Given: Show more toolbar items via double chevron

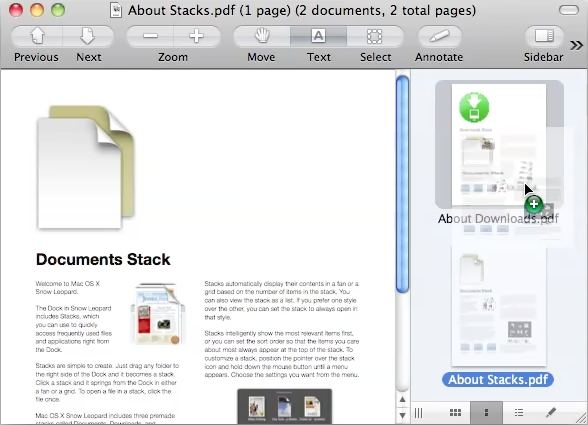Looking at the screenshot, I should click(576, 45).
